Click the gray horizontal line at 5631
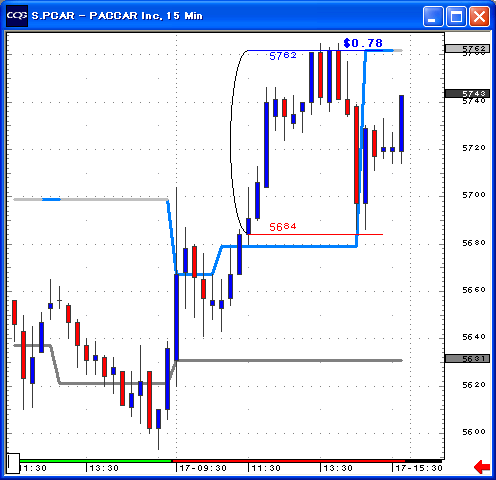 tap(290, 360)
